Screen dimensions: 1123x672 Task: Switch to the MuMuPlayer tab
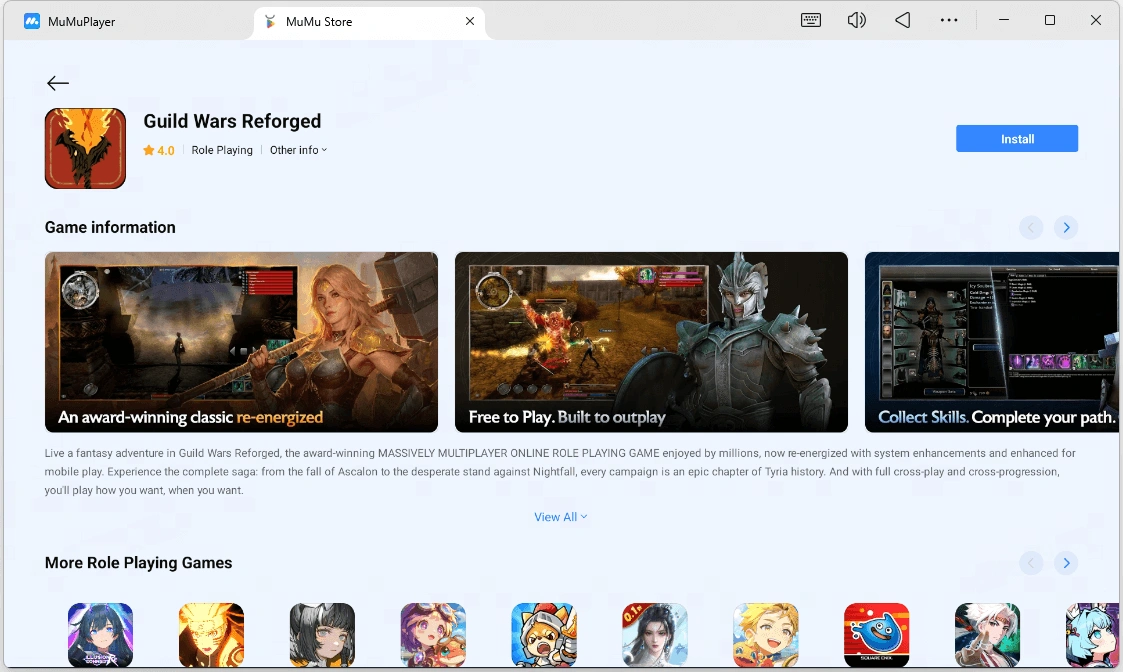click(x=69, y=21)
